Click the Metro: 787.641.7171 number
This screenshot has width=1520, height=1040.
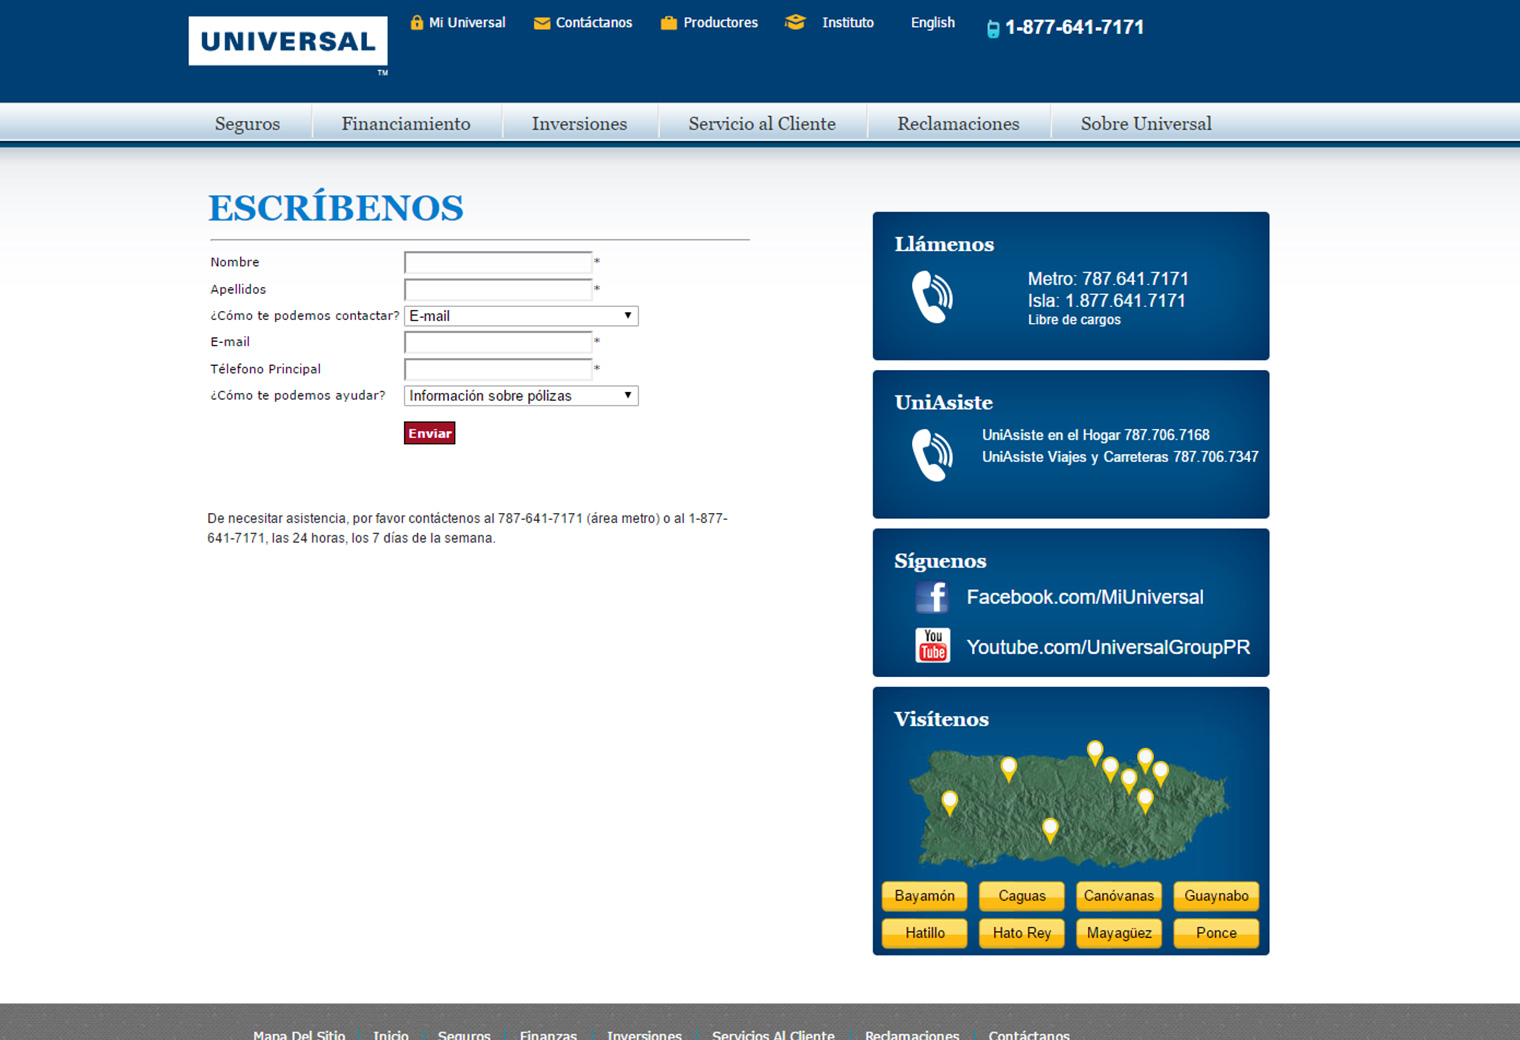point(1108,279)
